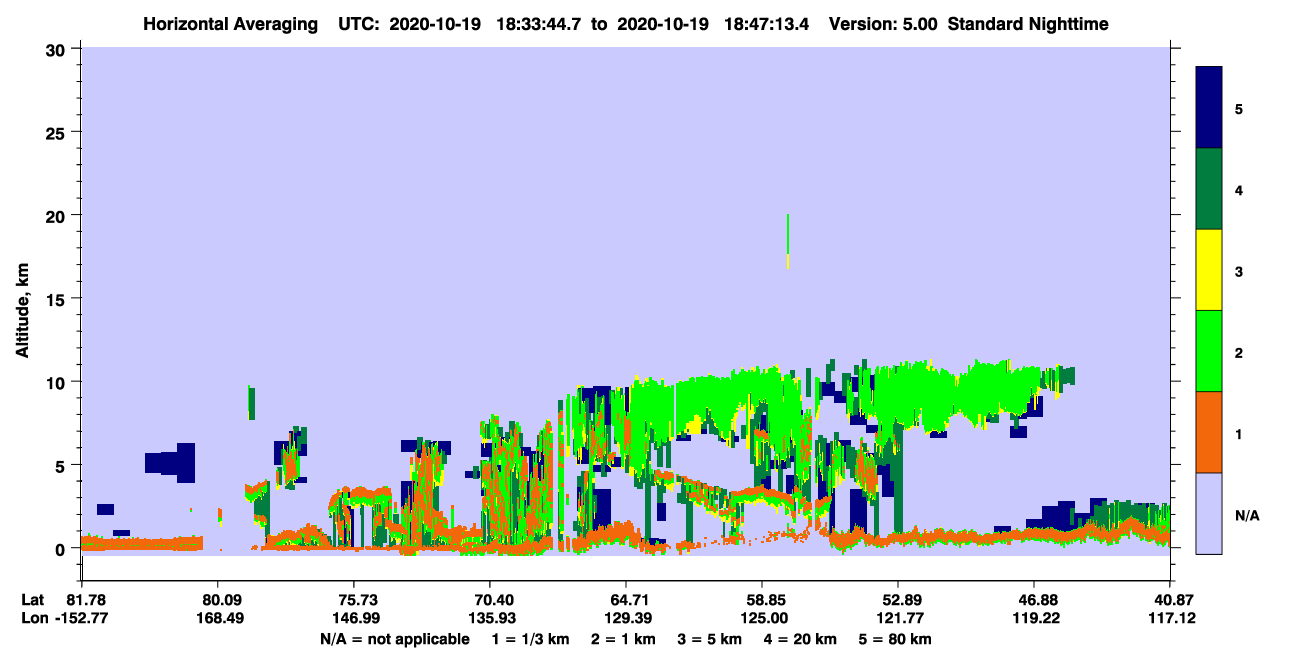This screenshot has height=667, width=1300.
Task: Click the '2 = 1 km' legend entry
Action: click(623, 639)
